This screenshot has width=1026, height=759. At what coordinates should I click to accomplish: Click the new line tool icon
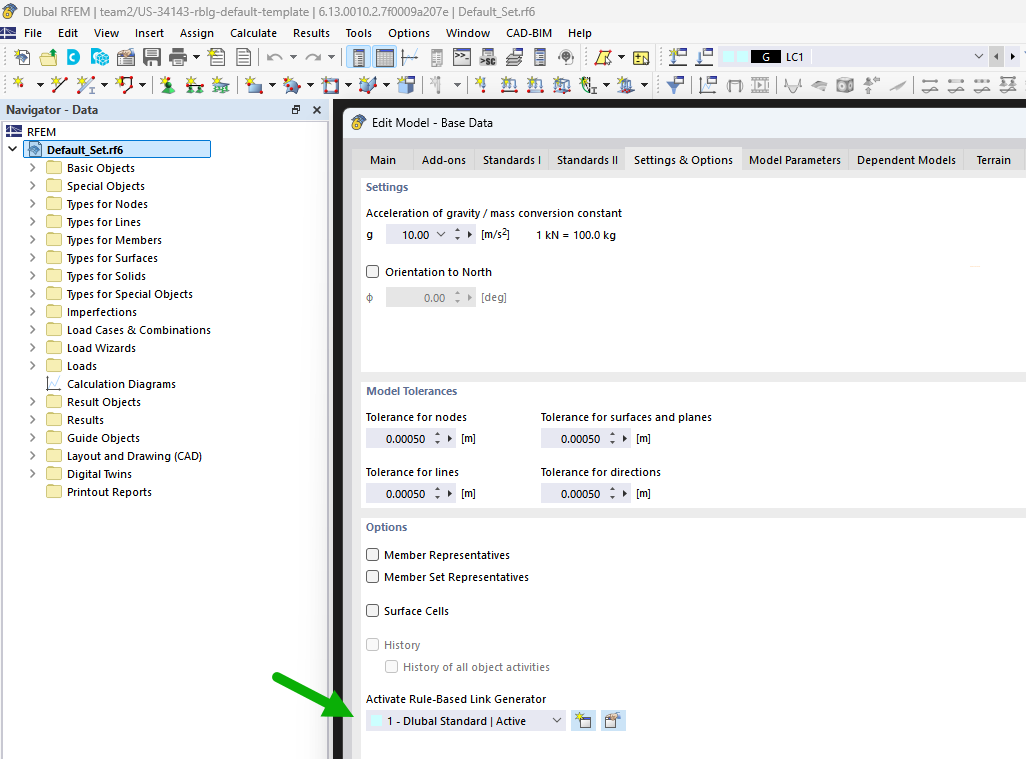pyautogui.click(x=59, y=84)
